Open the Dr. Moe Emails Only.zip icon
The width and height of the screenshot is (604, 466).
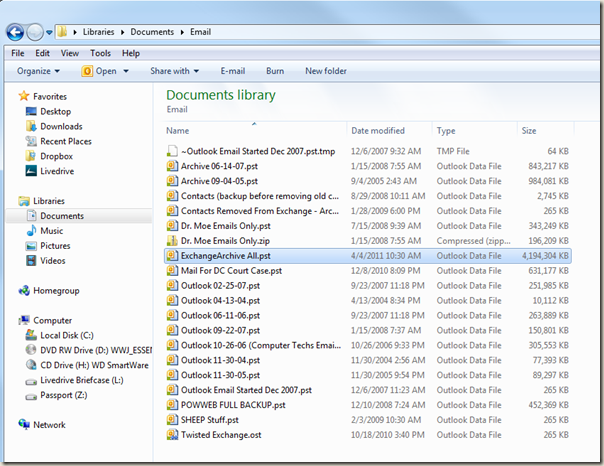click(172, 241)
